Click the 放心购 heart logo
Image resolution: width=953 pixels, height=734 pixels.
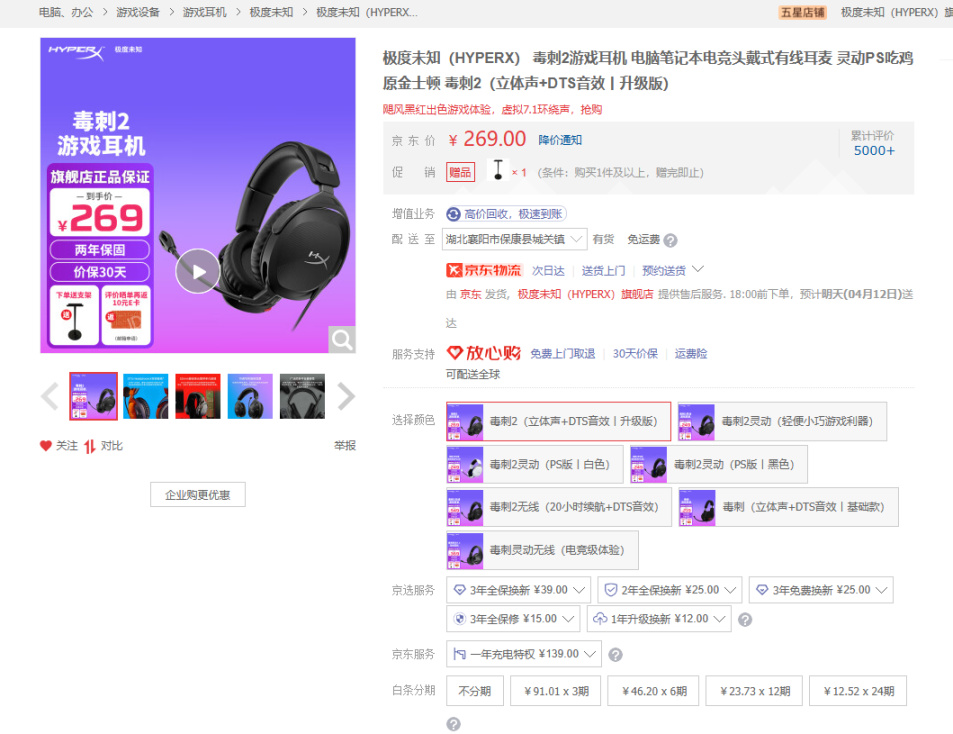(x=483, y=352)
